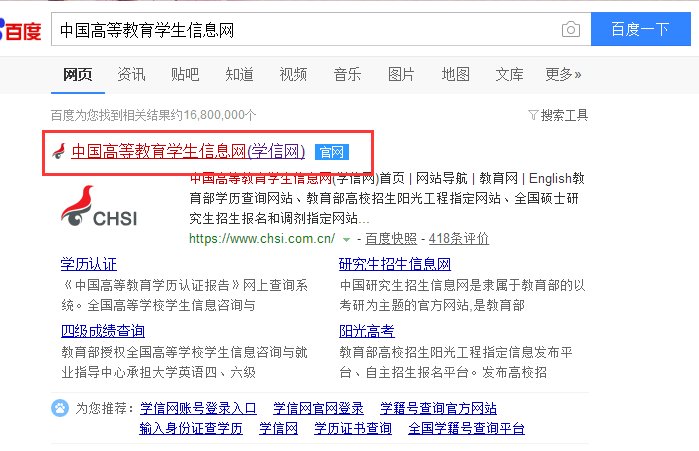Open the 百度快照 link
The image size is (699, 451).
point(391,238)
